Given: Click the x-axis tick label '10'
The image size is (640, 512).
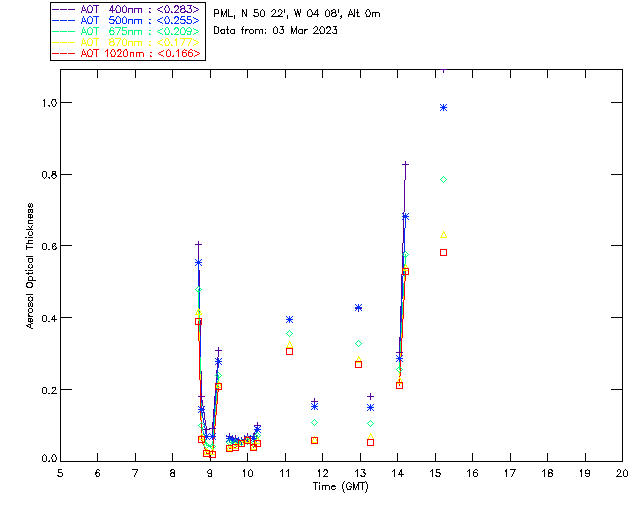Looking at the screenshot, I should [x=247, y=473].
